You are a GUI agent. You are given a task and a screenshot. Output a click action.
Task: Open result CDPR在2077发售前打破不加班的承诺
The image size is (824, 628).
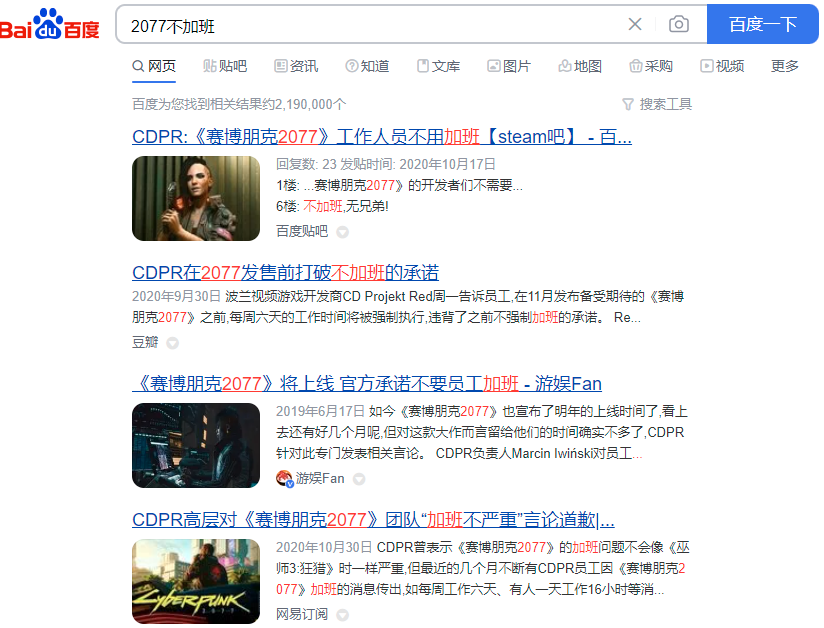[x=285, y=273]
